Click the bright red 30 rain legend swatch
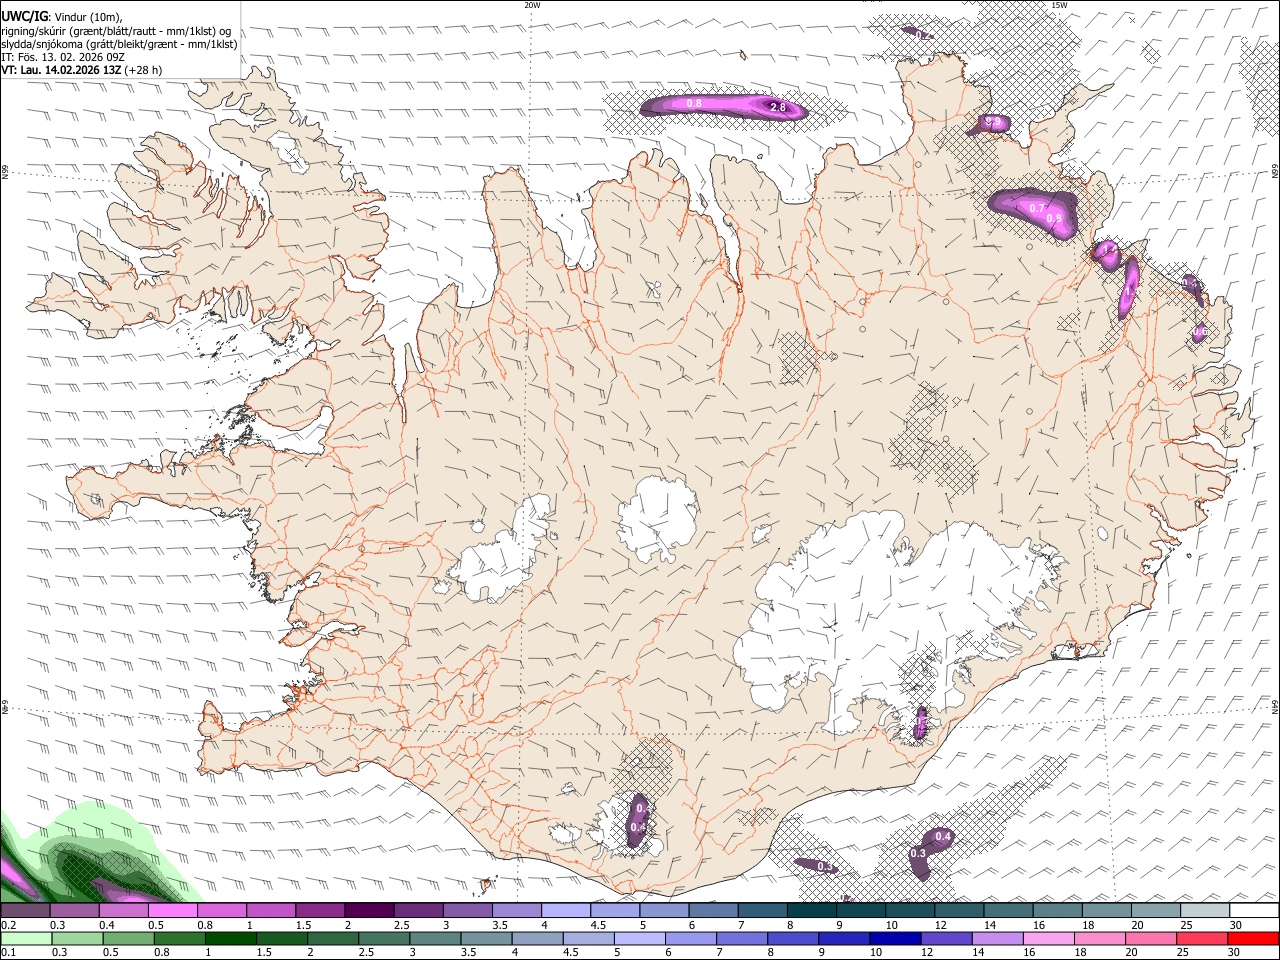1280x960 pixels. (x=1253, y=939)
